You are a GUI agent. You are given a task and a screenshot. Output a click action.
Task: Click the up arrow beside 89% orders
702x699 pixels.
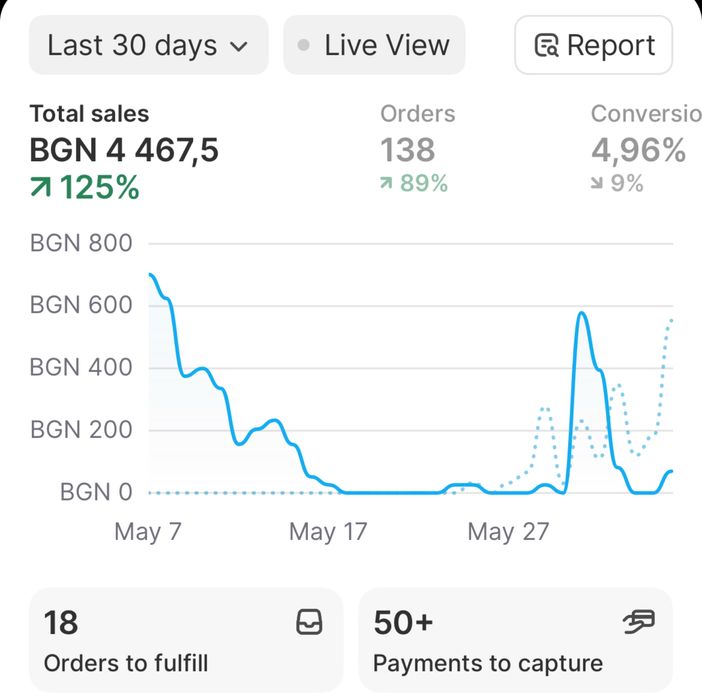point(386,183)
